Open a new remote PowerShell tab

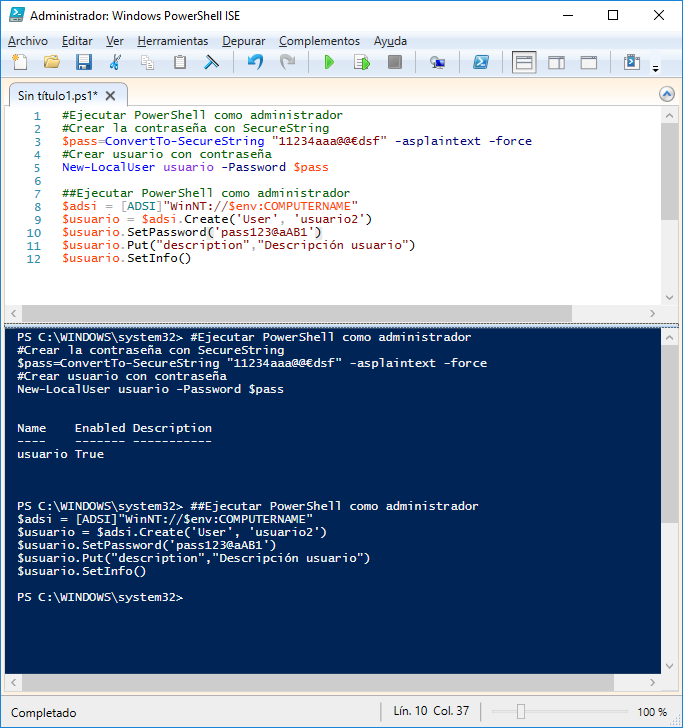pyautogui.click(x=437, y=62)
